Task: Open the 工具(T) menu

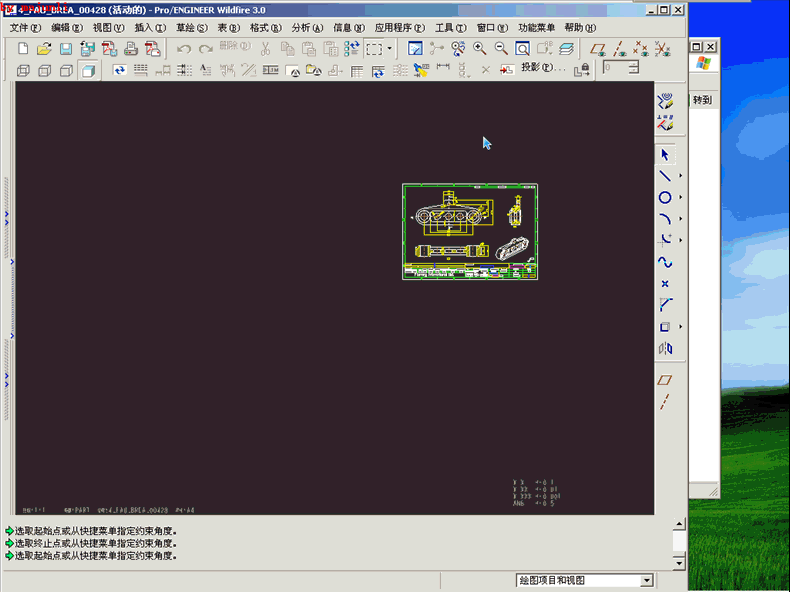Action: (450, 28)
